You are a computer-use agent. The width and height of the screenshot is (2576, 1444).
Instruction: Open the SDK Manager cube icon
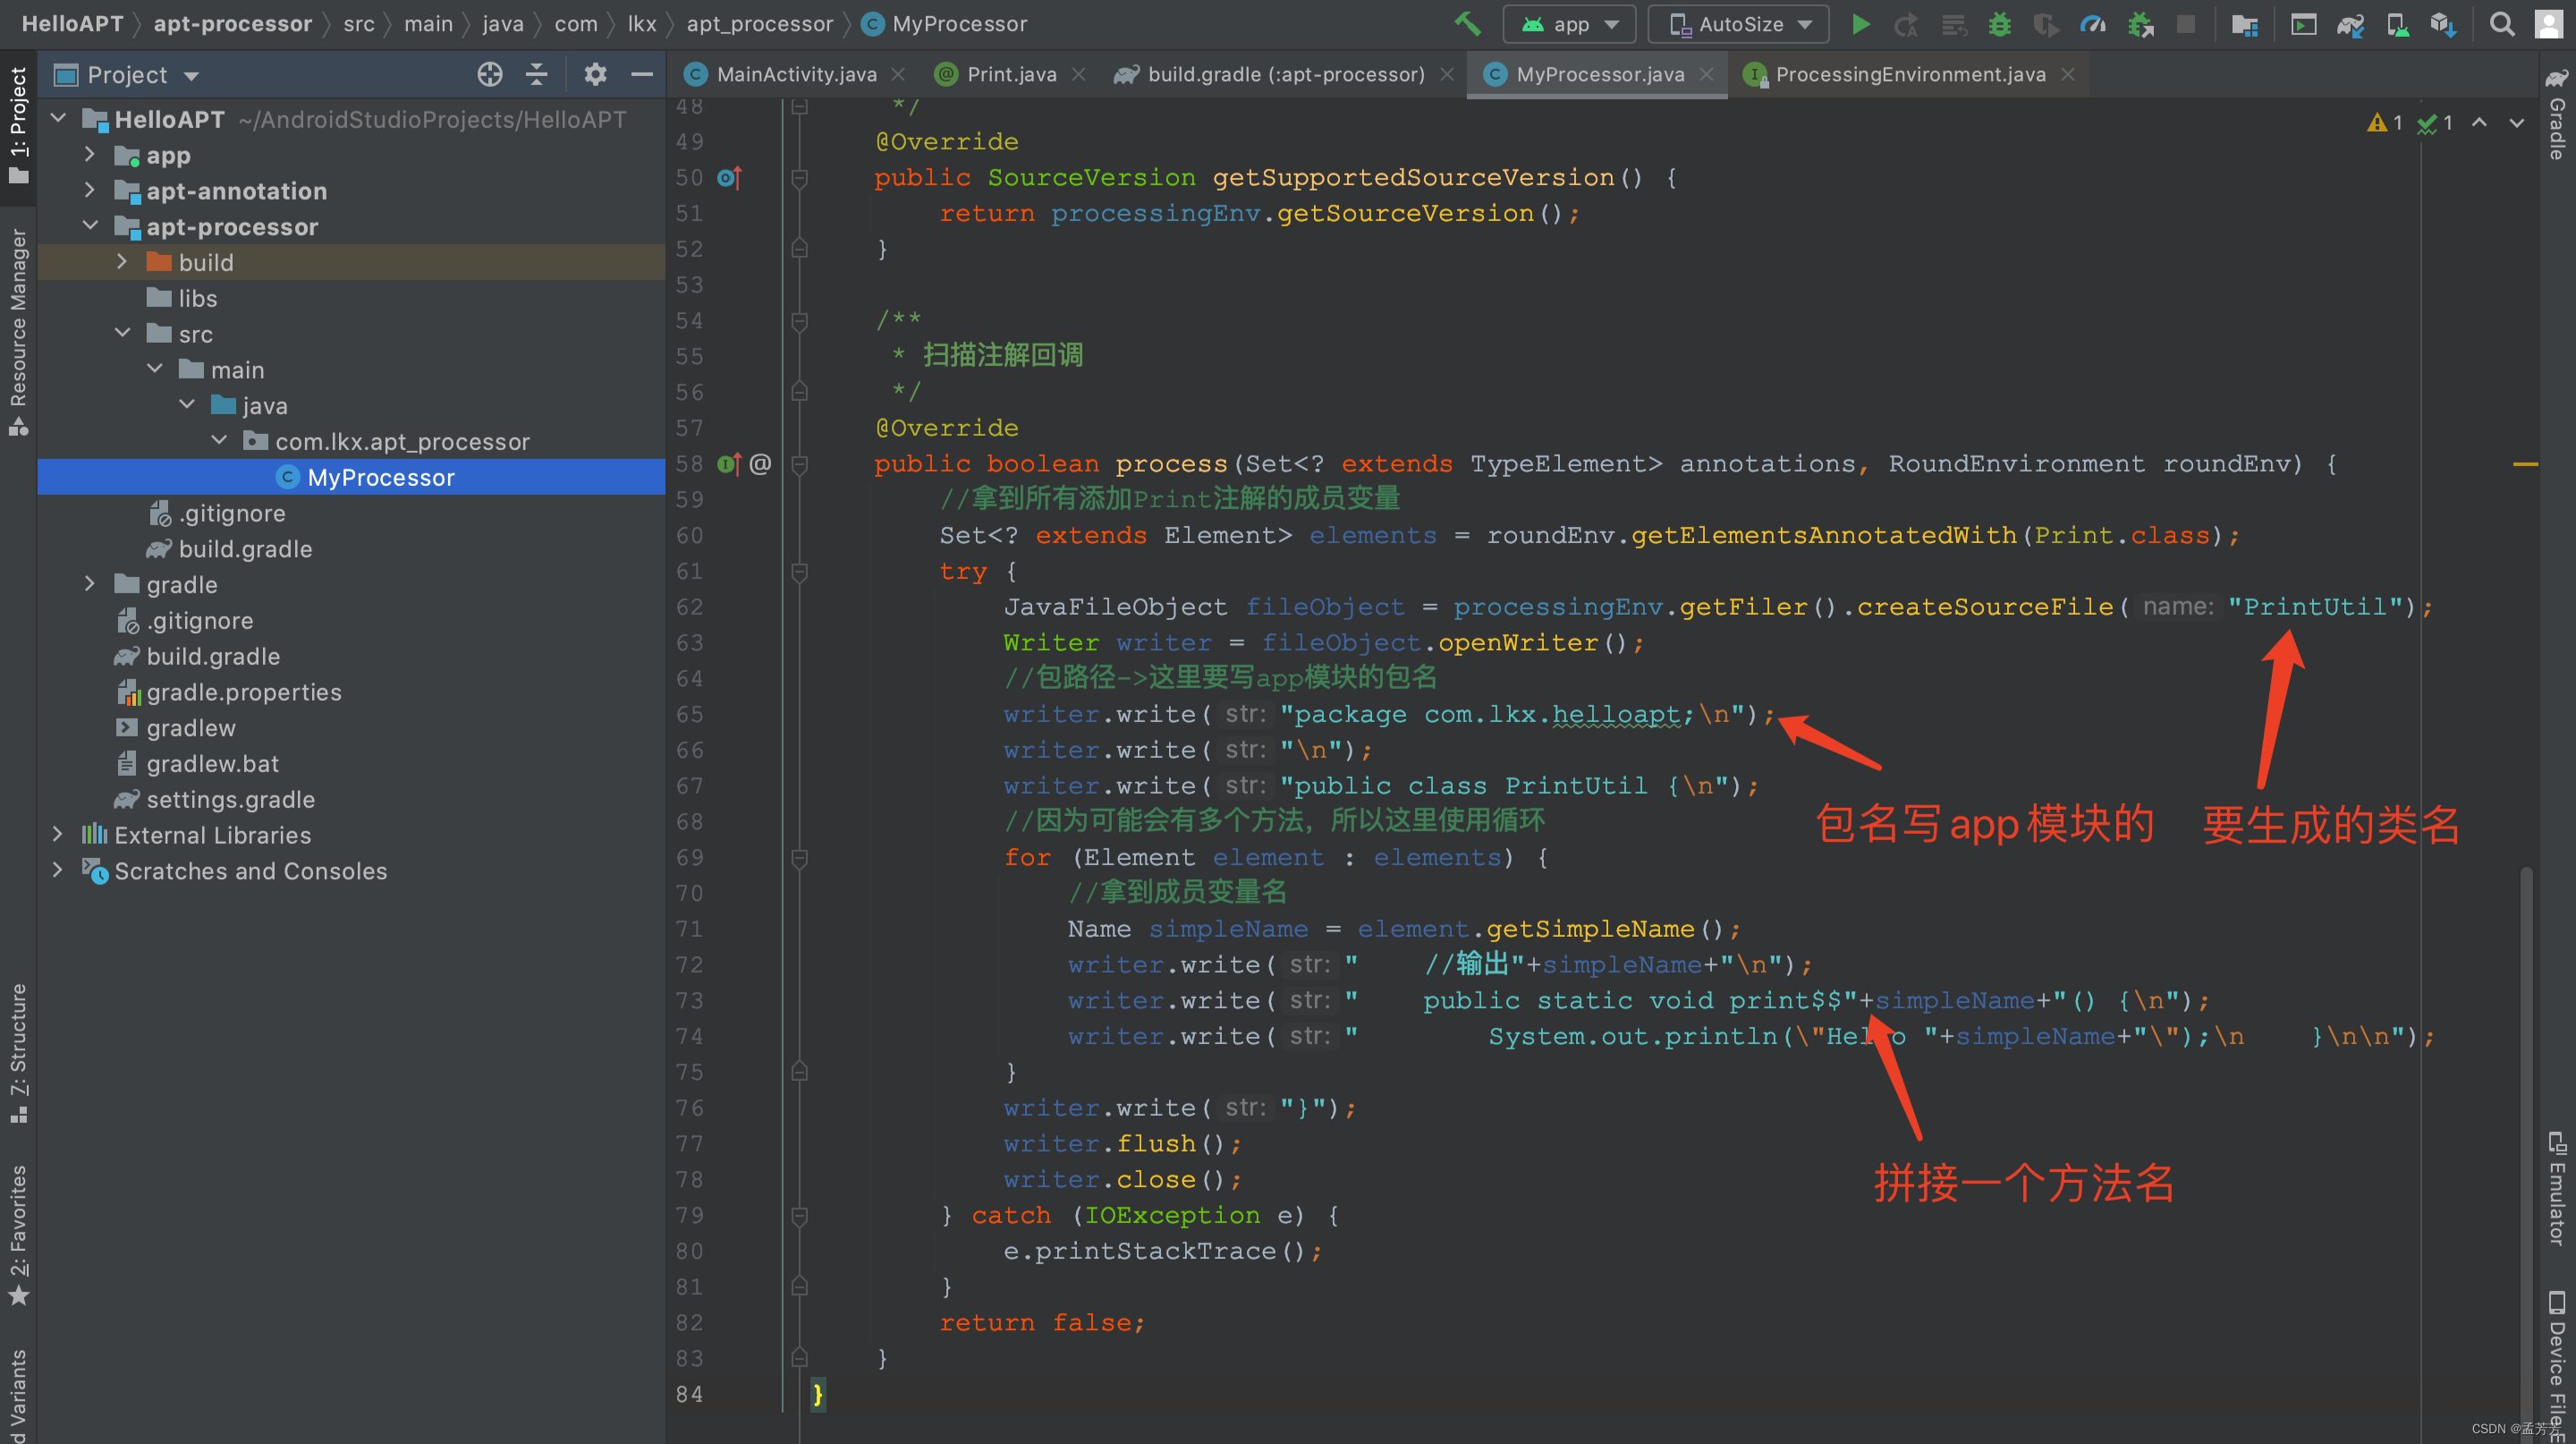(2443, 24)
